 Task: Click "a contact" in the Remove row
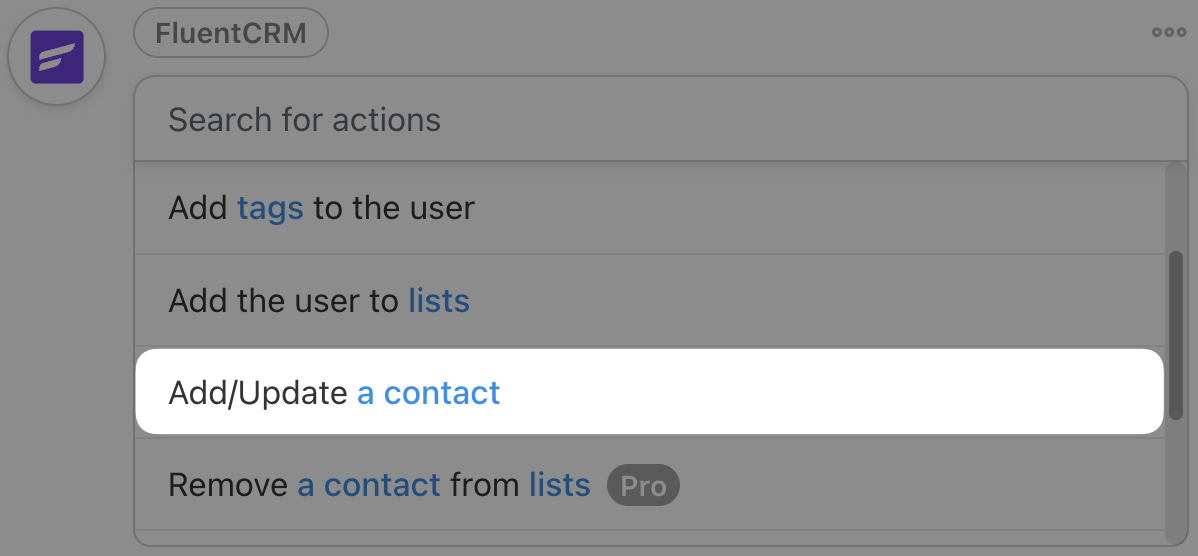tap(369, 486)
